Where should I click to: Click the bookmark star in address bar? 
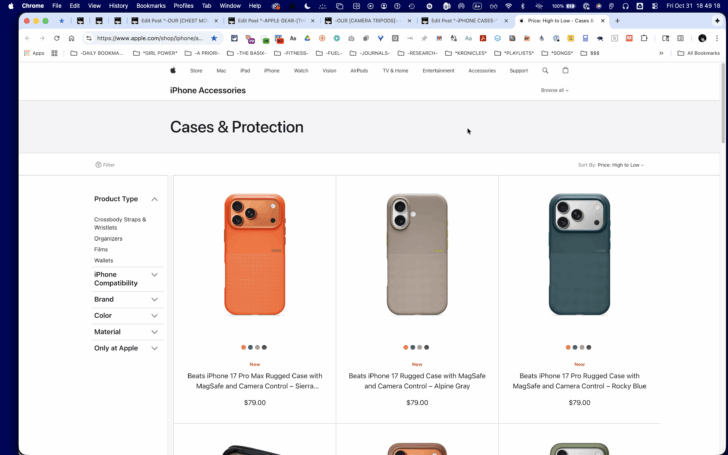coord(214,39)
